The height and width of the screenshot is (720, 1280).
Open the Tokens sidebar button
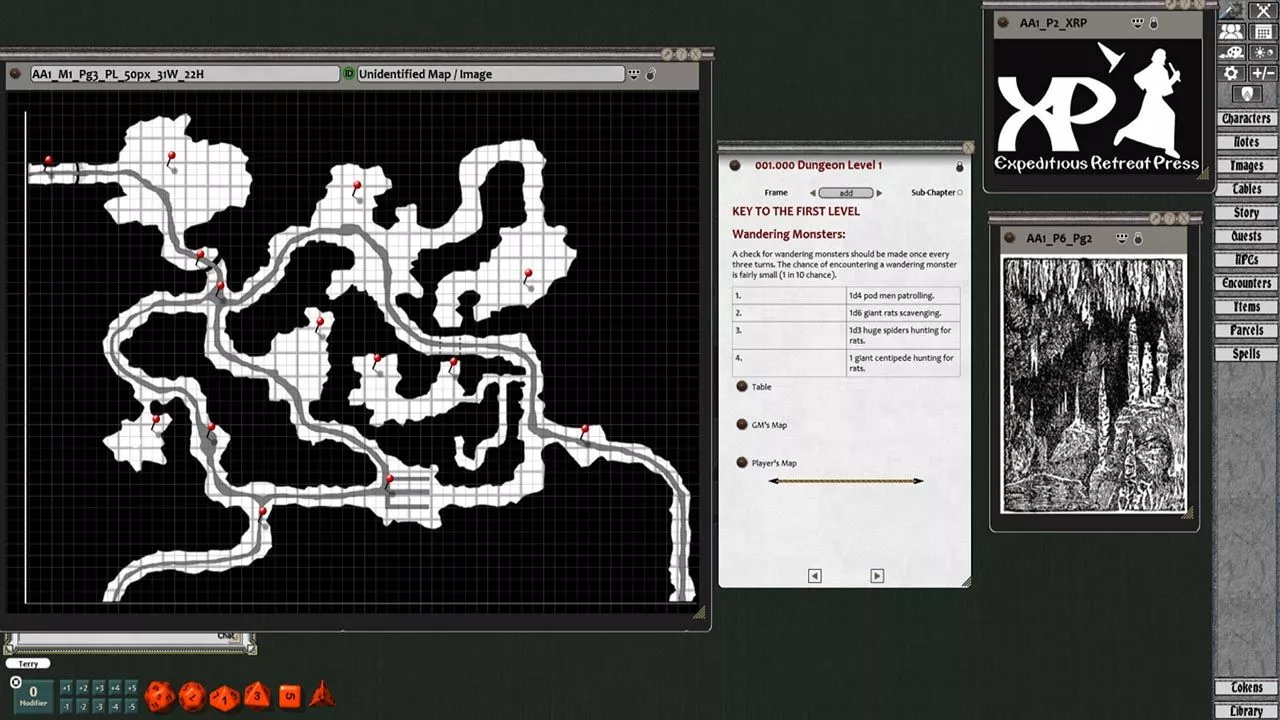pos(1246,688)
